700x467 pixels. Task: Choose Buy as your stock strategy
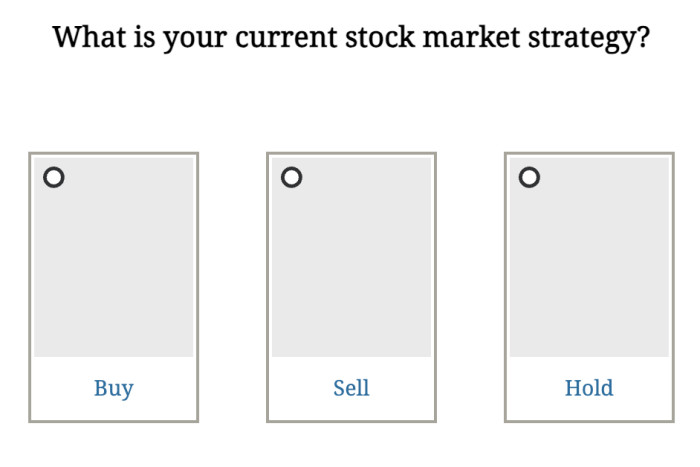point(54,177)
